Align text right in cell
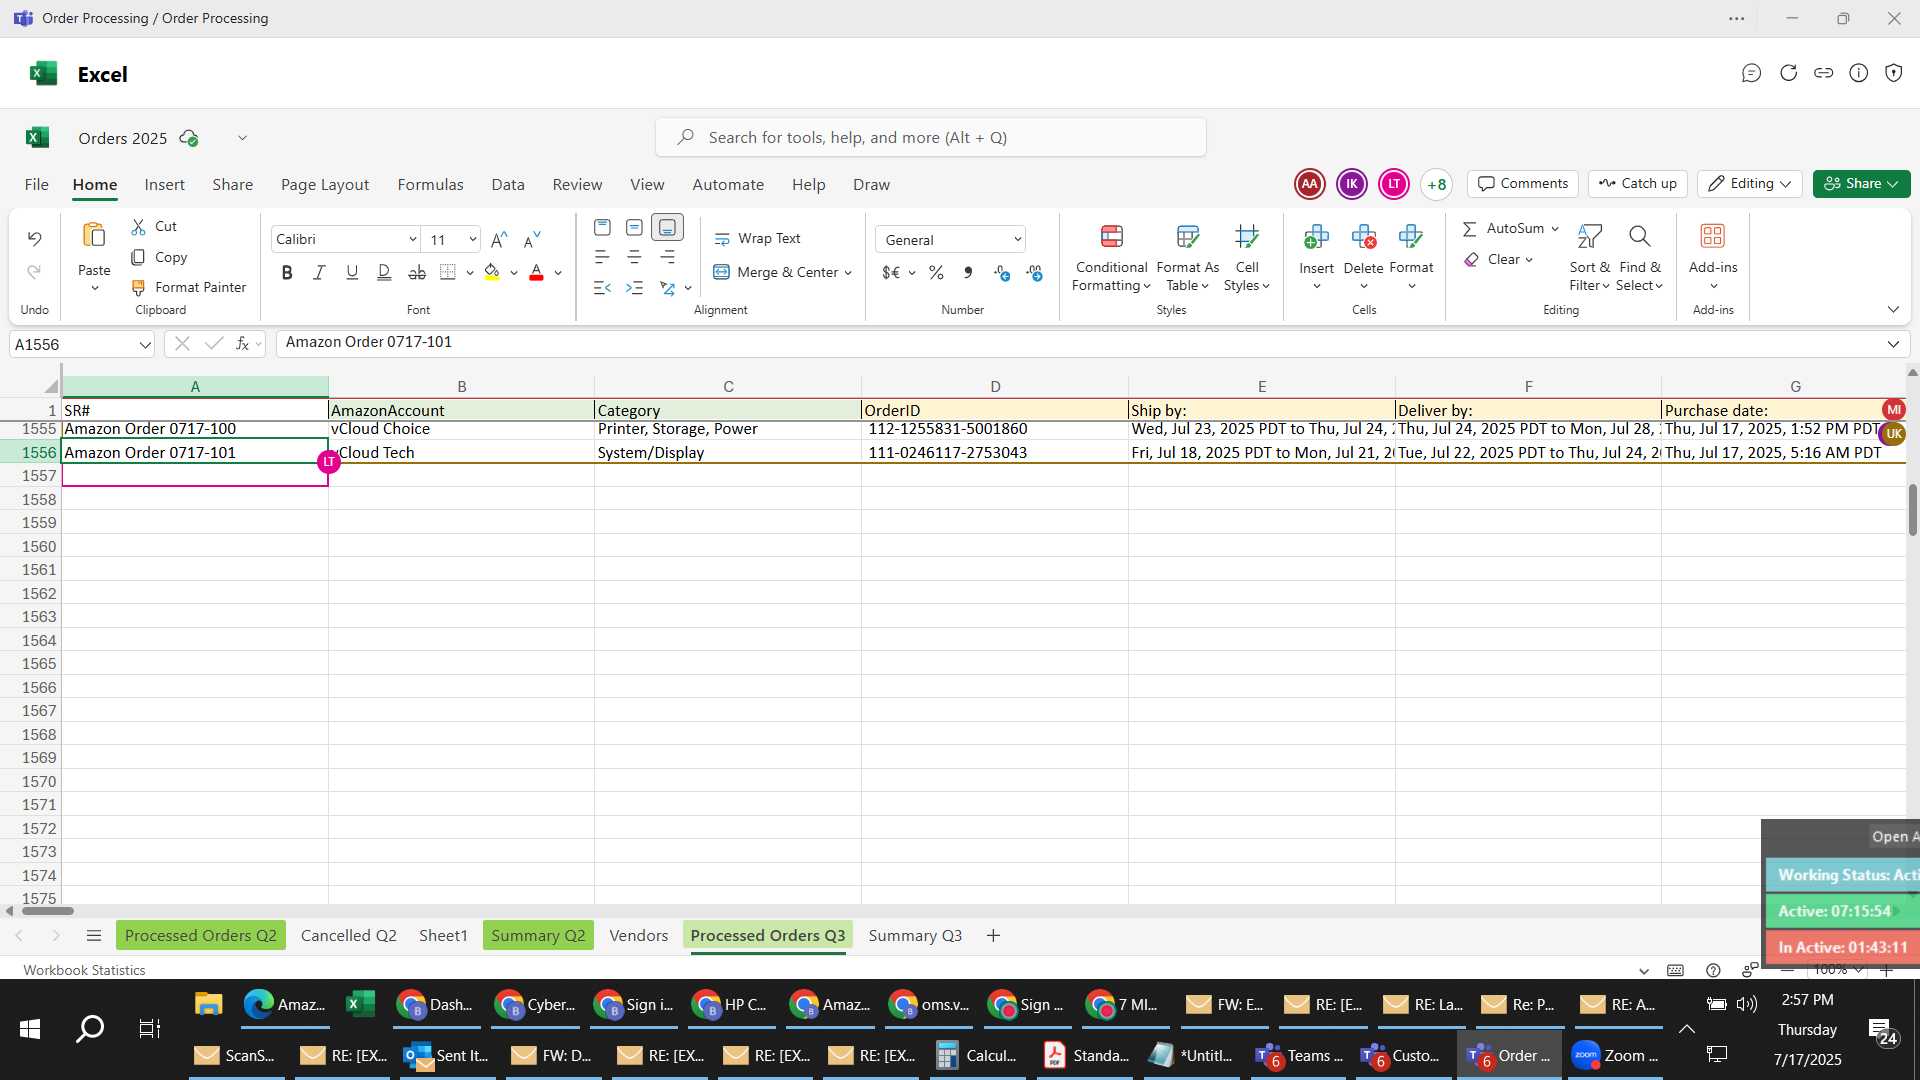Image resolution: width=1920 pixels, height=1080 pixels. (667, 257)
